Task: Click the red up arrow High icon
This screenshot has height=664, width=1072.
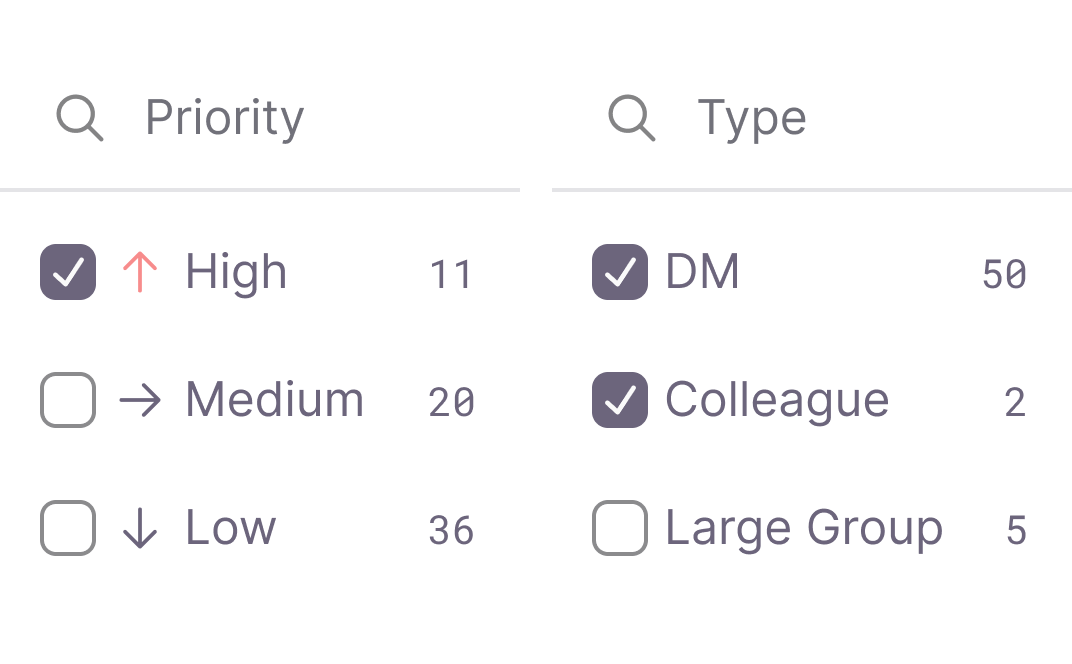Action: (140, 272)
